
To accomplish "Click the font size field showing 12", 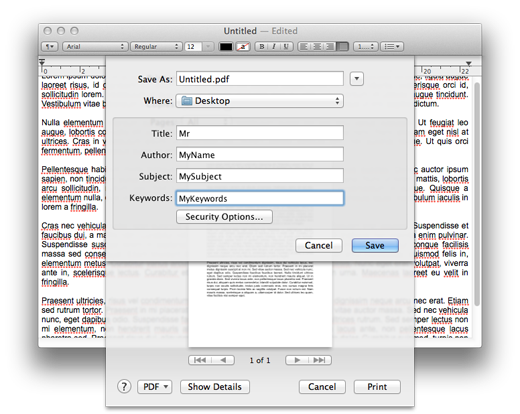I will (193, 46).
